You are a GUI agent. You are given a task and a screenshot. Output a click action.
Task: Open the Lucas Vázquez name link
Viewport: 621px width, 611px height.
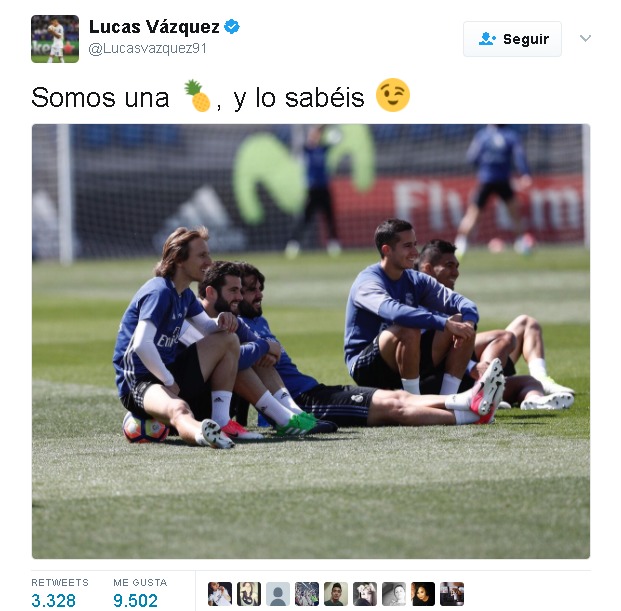[154, 27]
